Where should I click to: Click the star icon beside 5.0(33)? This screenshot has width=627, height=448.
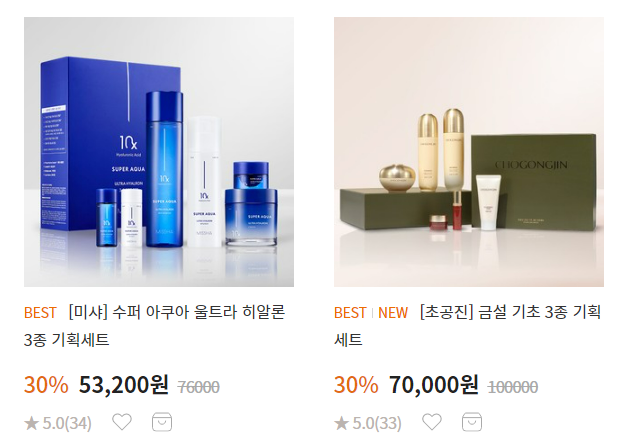[341, 423]
